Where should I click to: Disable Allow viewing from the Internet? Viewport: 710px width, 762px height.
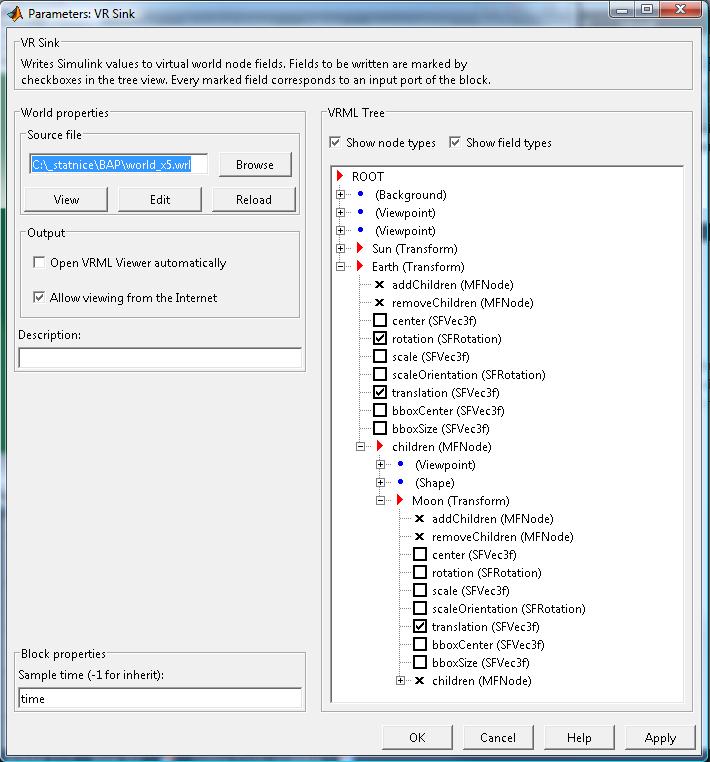coord(39,297)
